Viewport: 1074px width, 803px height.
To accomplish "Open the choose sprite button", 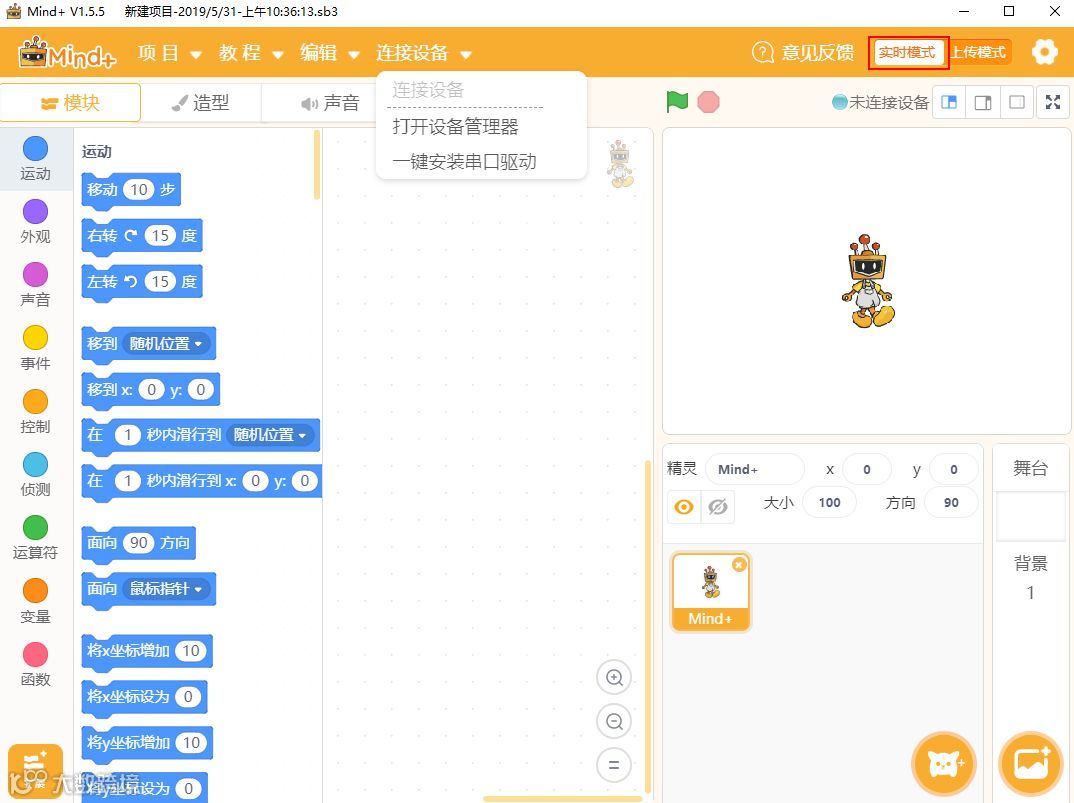I will [944, 764].
